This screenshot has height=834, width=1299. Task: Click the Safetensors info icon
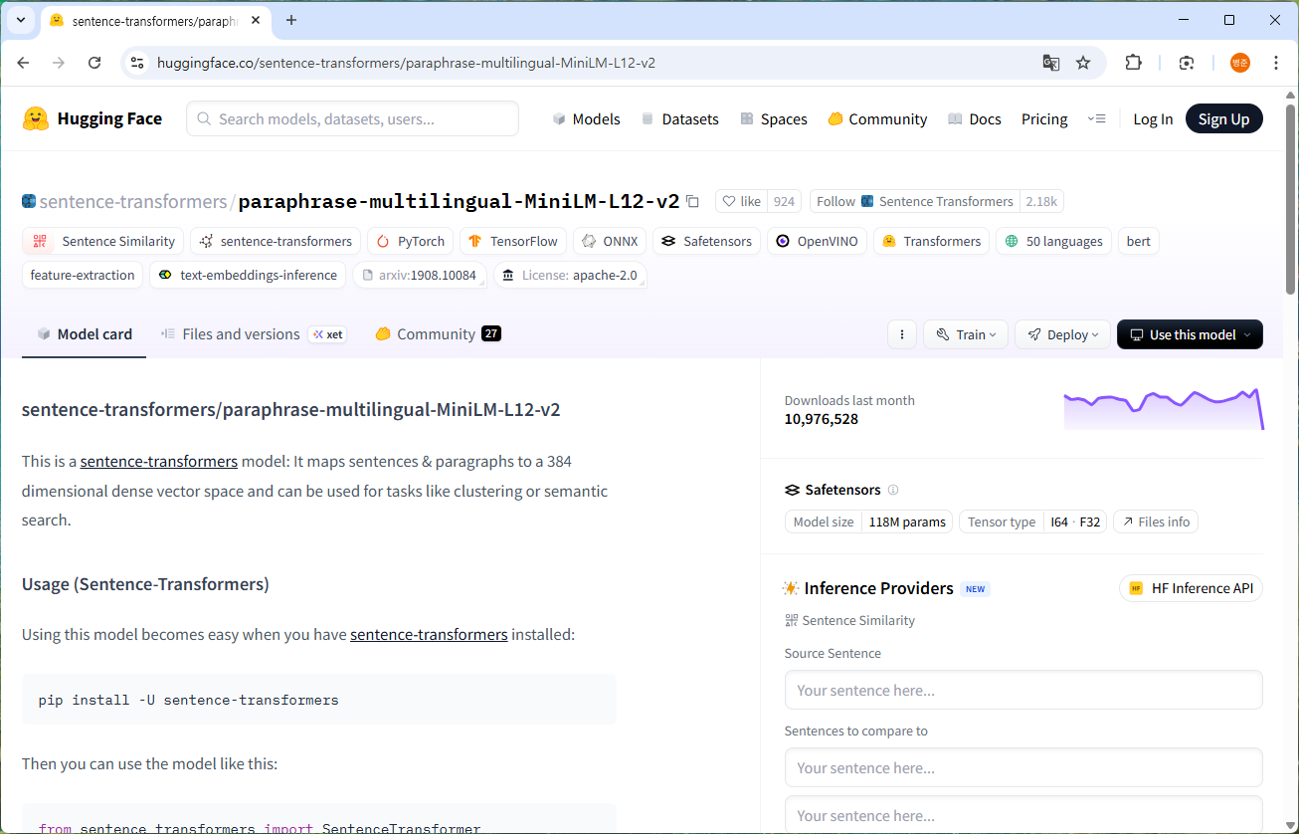pos(893,490)
